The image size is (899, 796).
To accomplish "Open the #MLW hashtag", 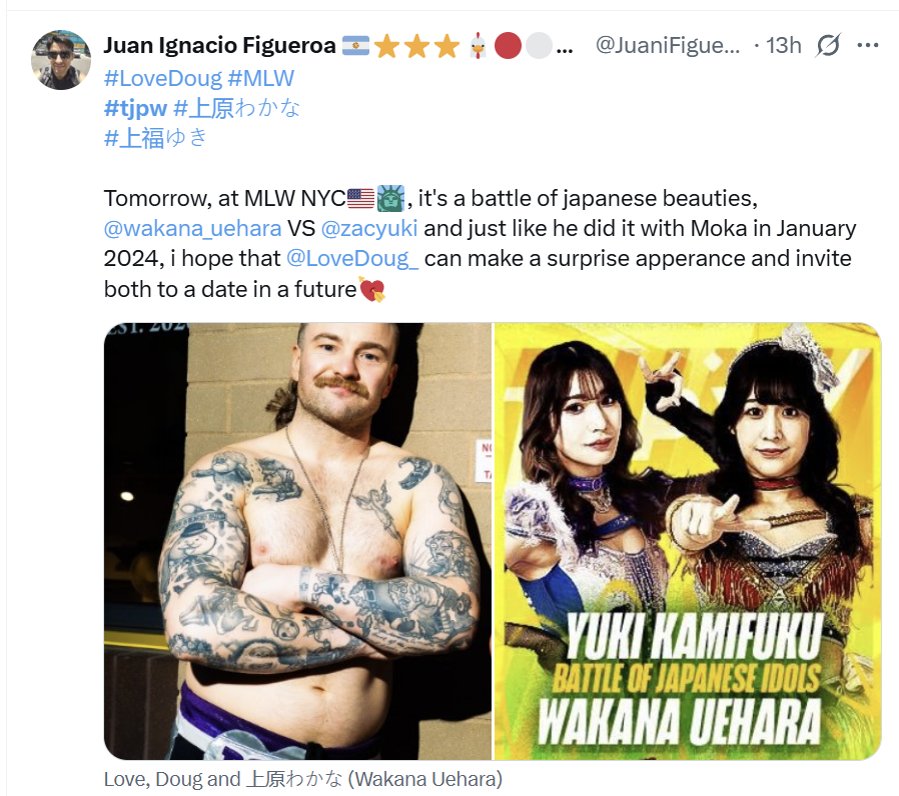I will [261, 78].
